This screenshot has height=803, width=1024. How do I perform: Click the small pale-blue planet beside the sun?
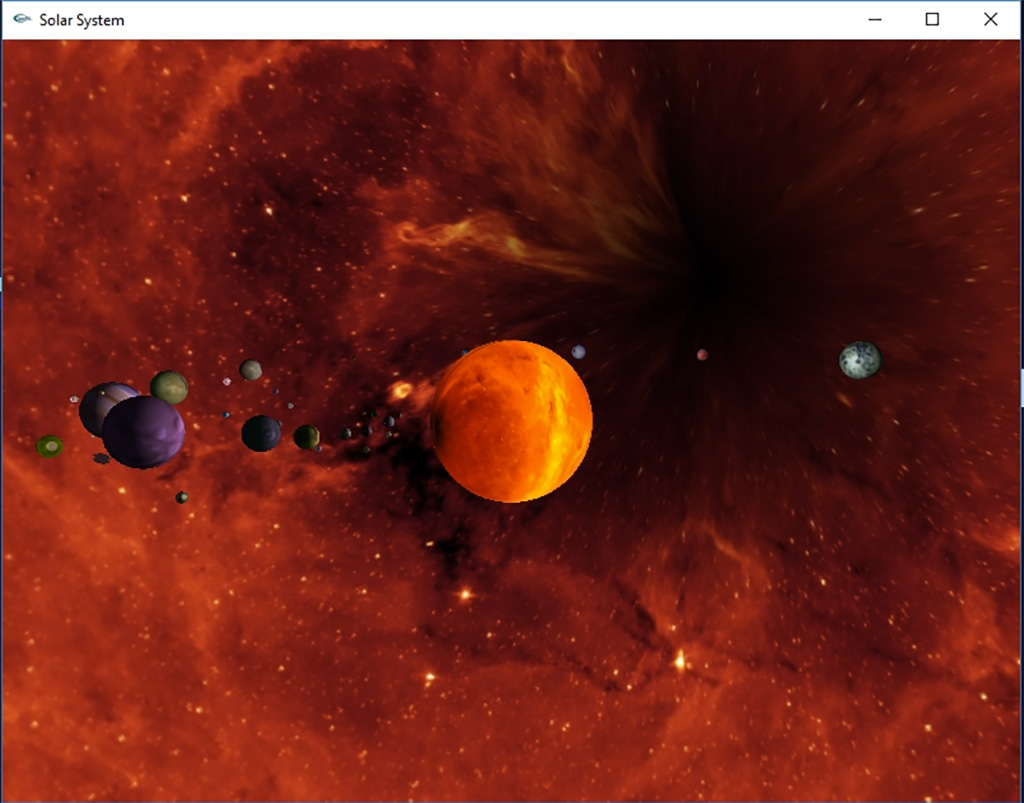click(578, 352)
